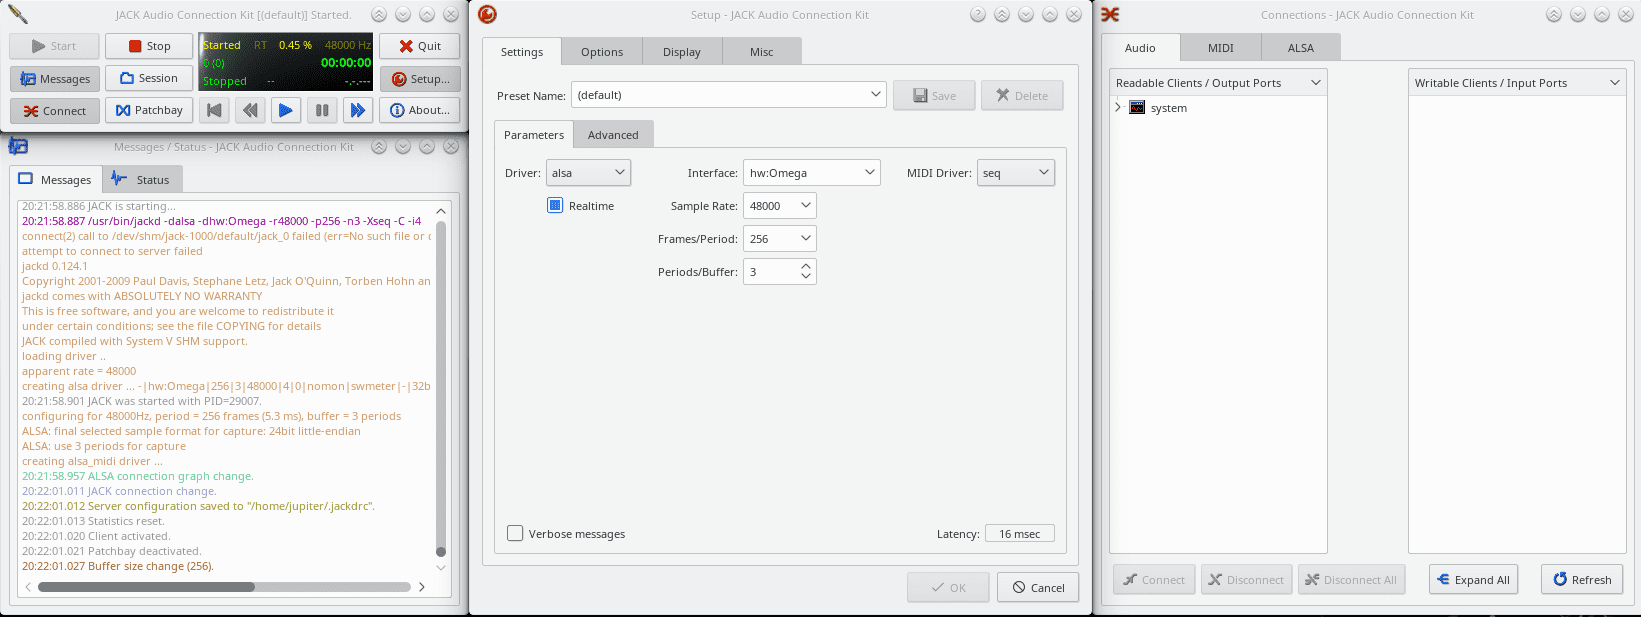Open the Frames/Period dropdown
Image resolution: width=1641 pixels, height=617 pixels.
(x=780, y=239)
